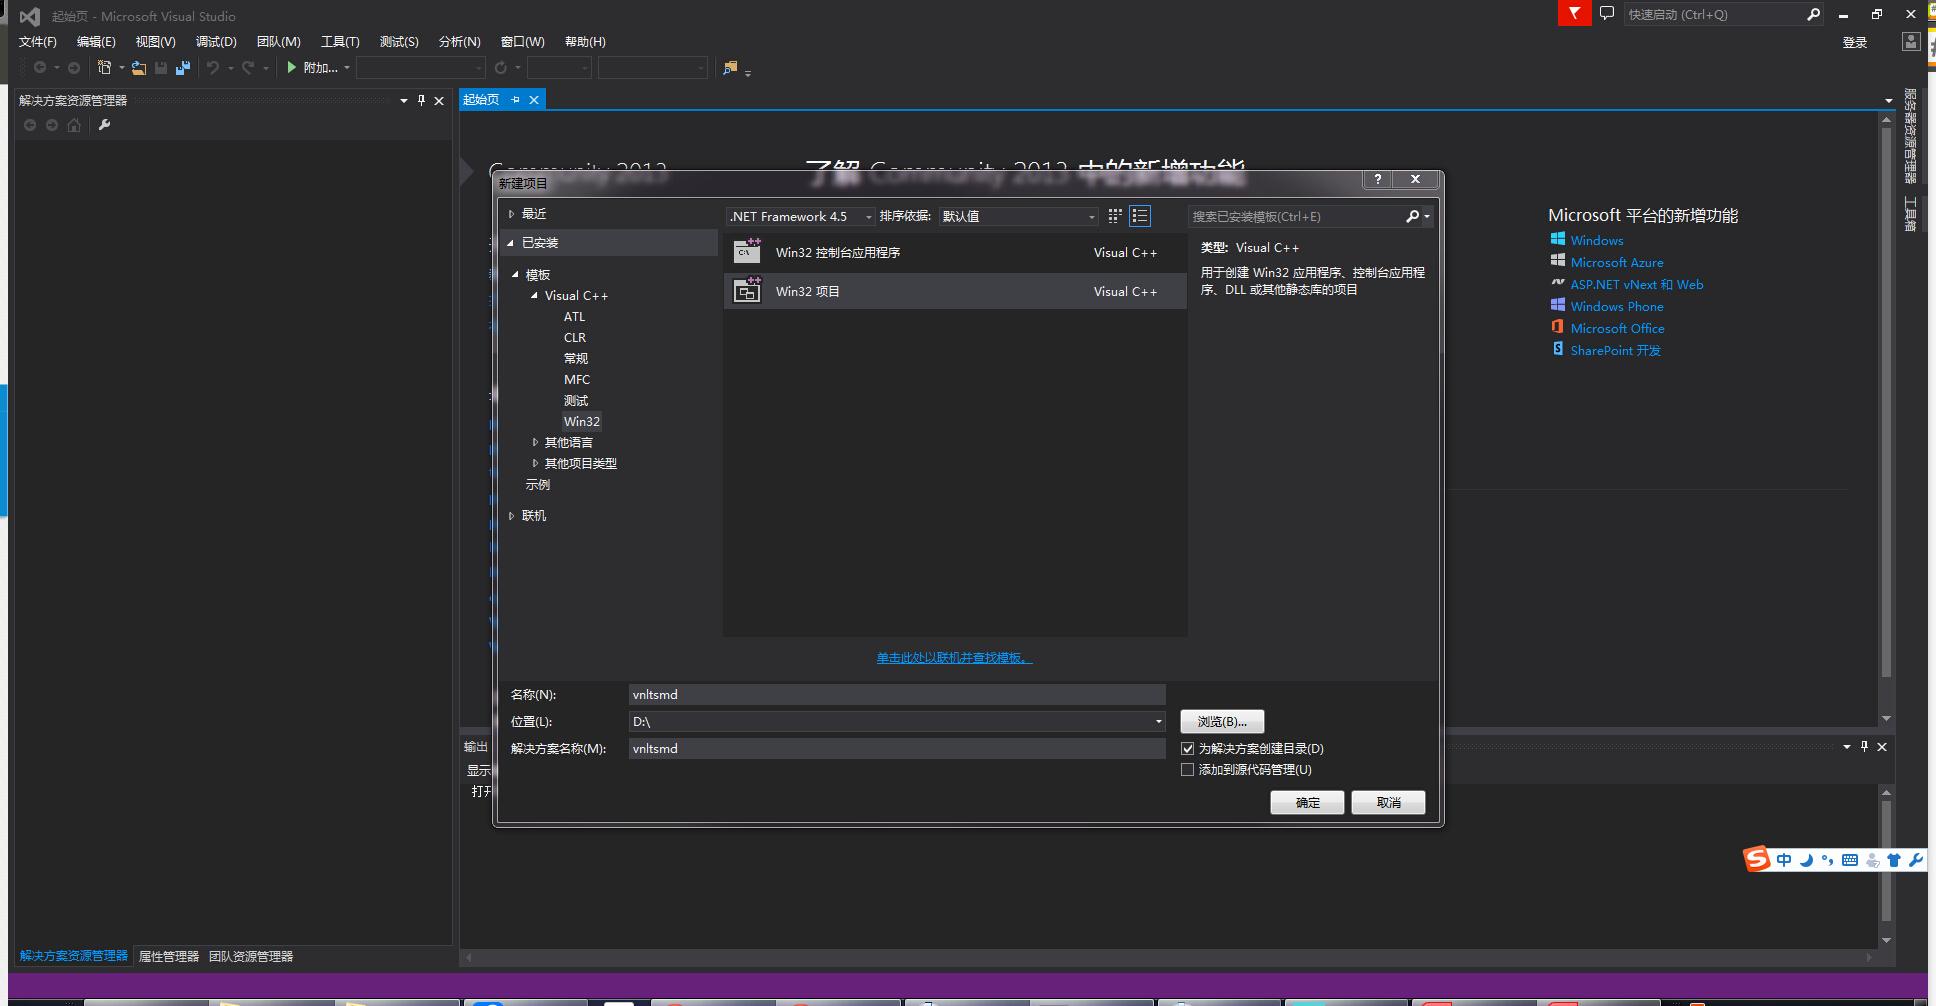Click the account avatar icon beside 登录
Screen dimensions: 1936x1006
1910,42
